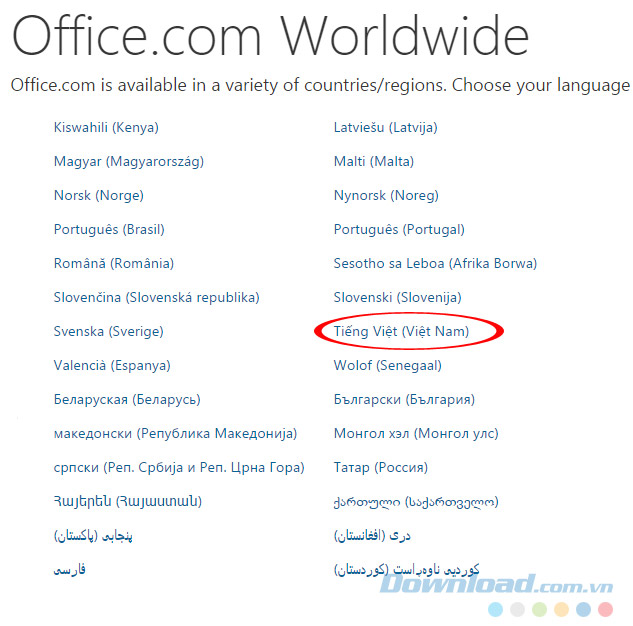Choose Română (România) language
Viewport: 633px width, 626px height.
point(114,263)
